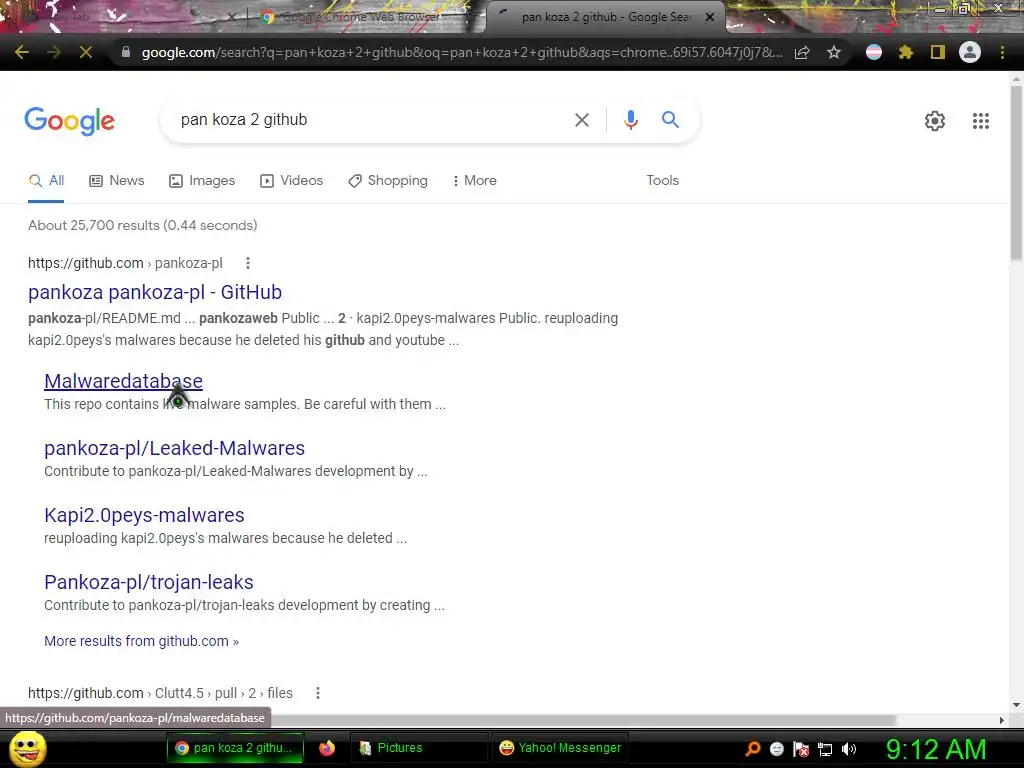
Task: Open the striped flag extension icon
Action: pyautogui.click(x=874, y=52)
